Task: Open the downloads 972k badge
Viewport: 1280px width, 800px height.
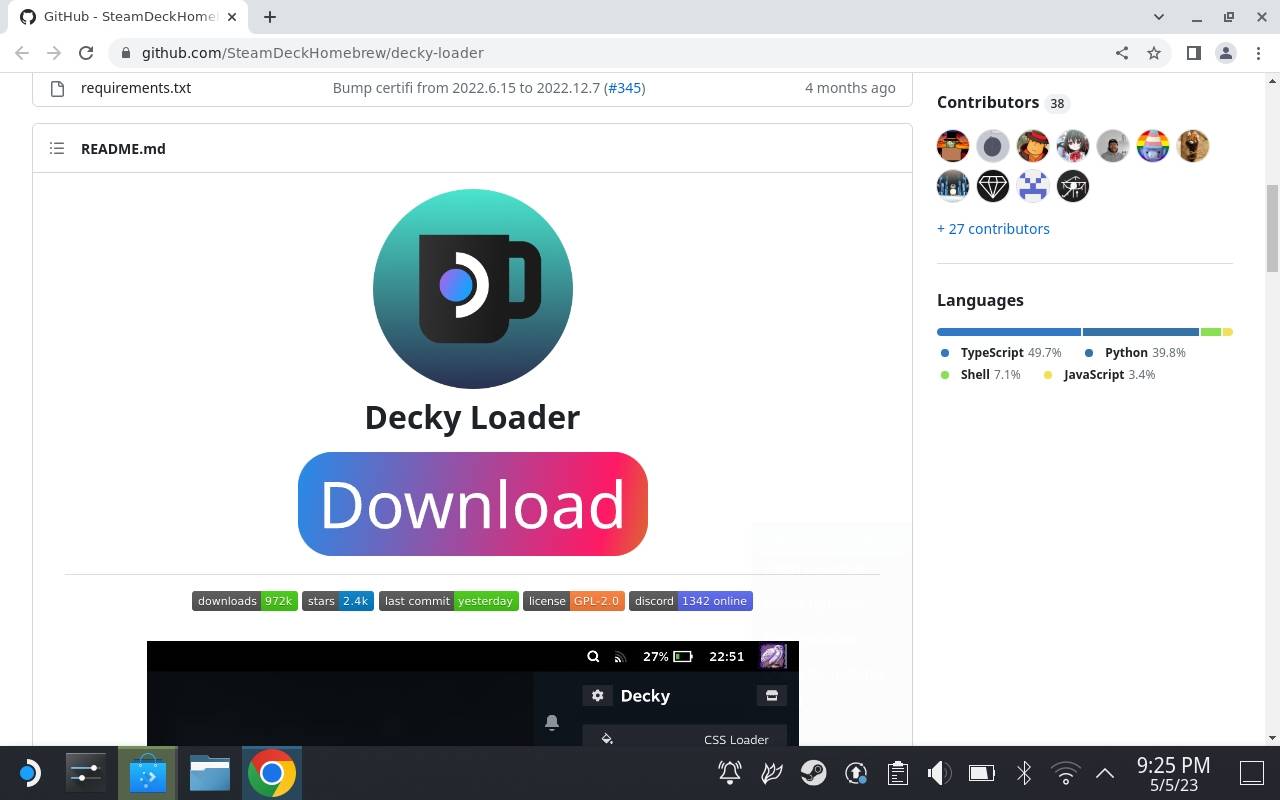Action: 245,601
